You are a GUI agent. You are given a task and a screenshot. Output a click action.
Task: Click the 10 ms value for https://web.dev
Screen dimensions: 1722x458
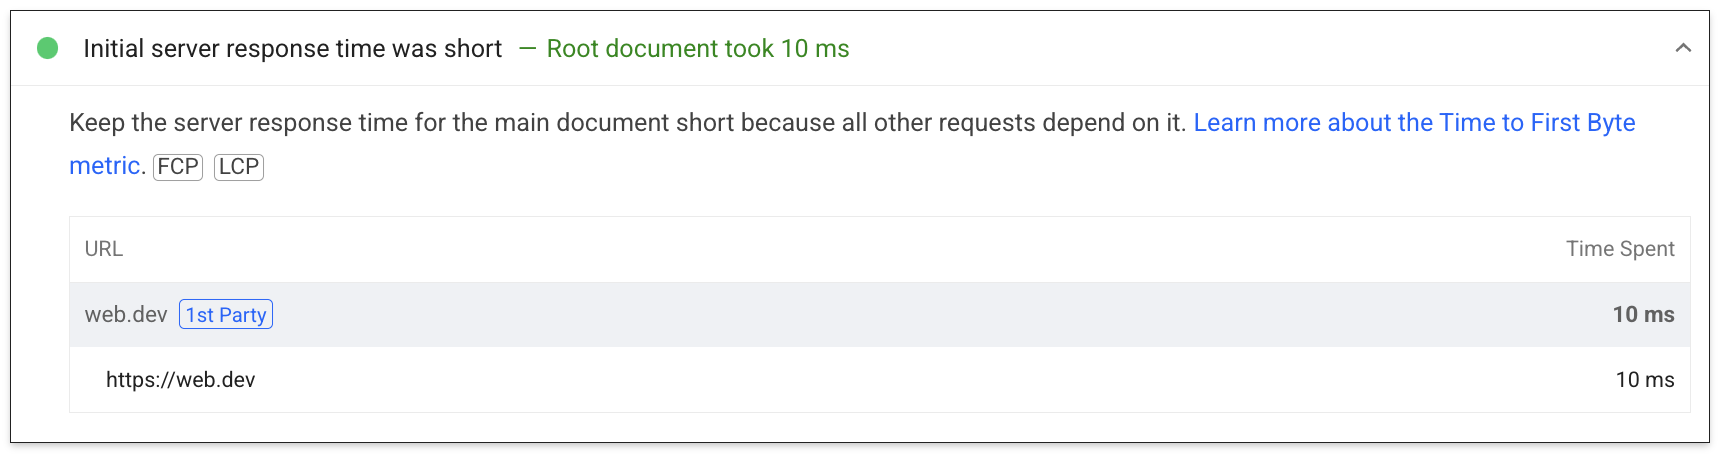(1644, 380)
